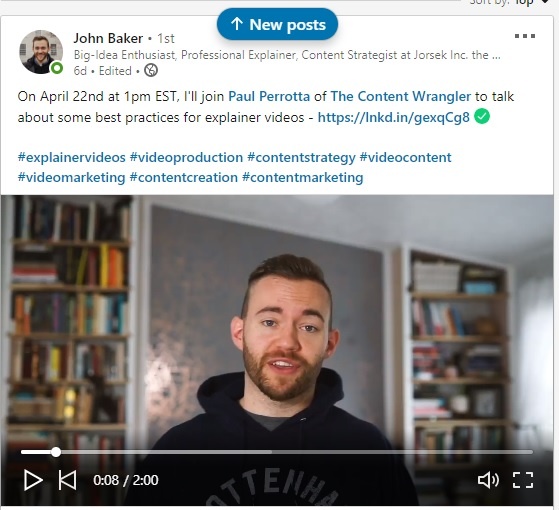559x510 pixels.
Task: Open the #contentstrategy hashtag
Action: (301, 158)
